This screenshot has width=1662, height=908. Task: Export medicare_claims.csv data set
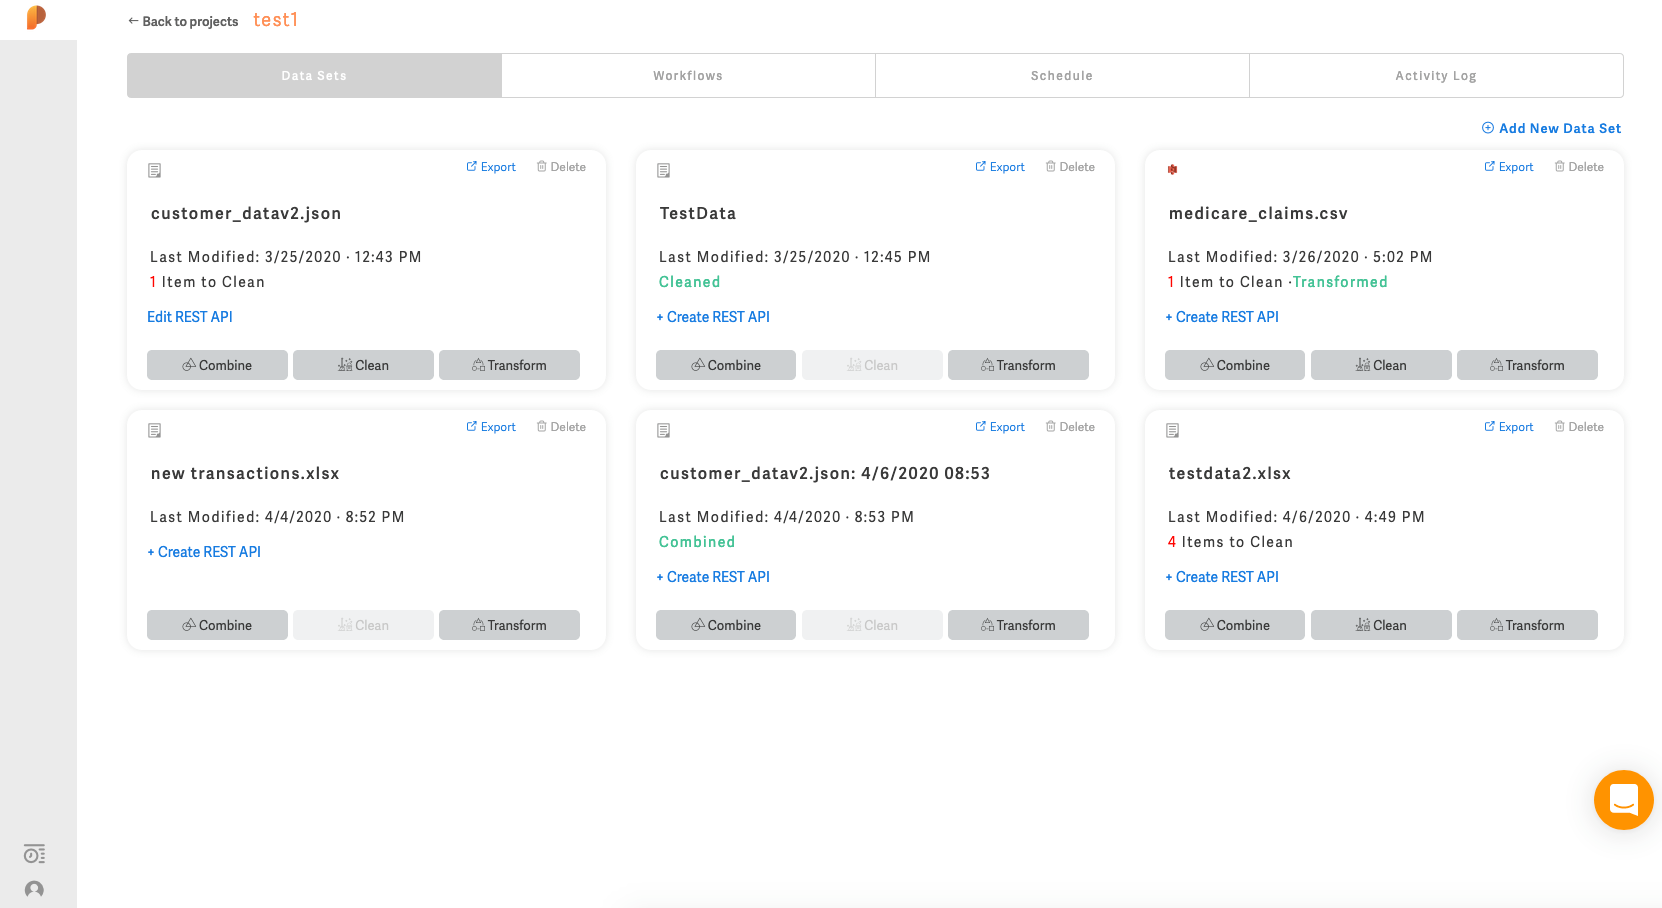[1509, 167]
